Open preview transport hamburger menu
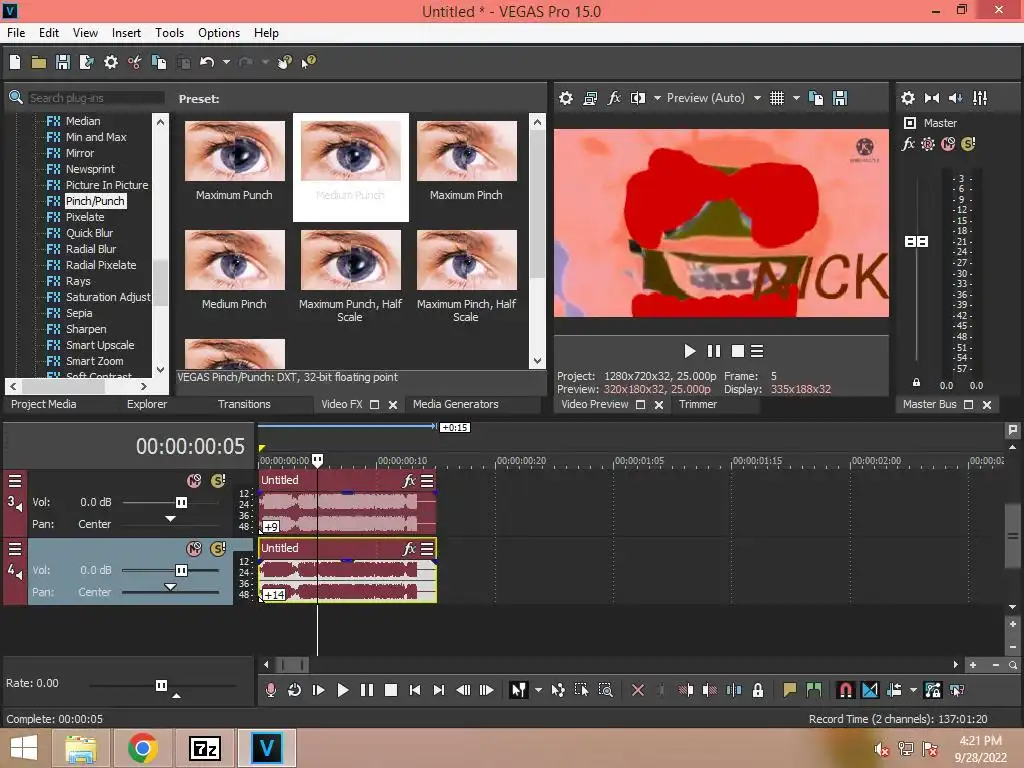Image resolution: width=1024 pixels, height=768 pixels. tap(757, 351)
